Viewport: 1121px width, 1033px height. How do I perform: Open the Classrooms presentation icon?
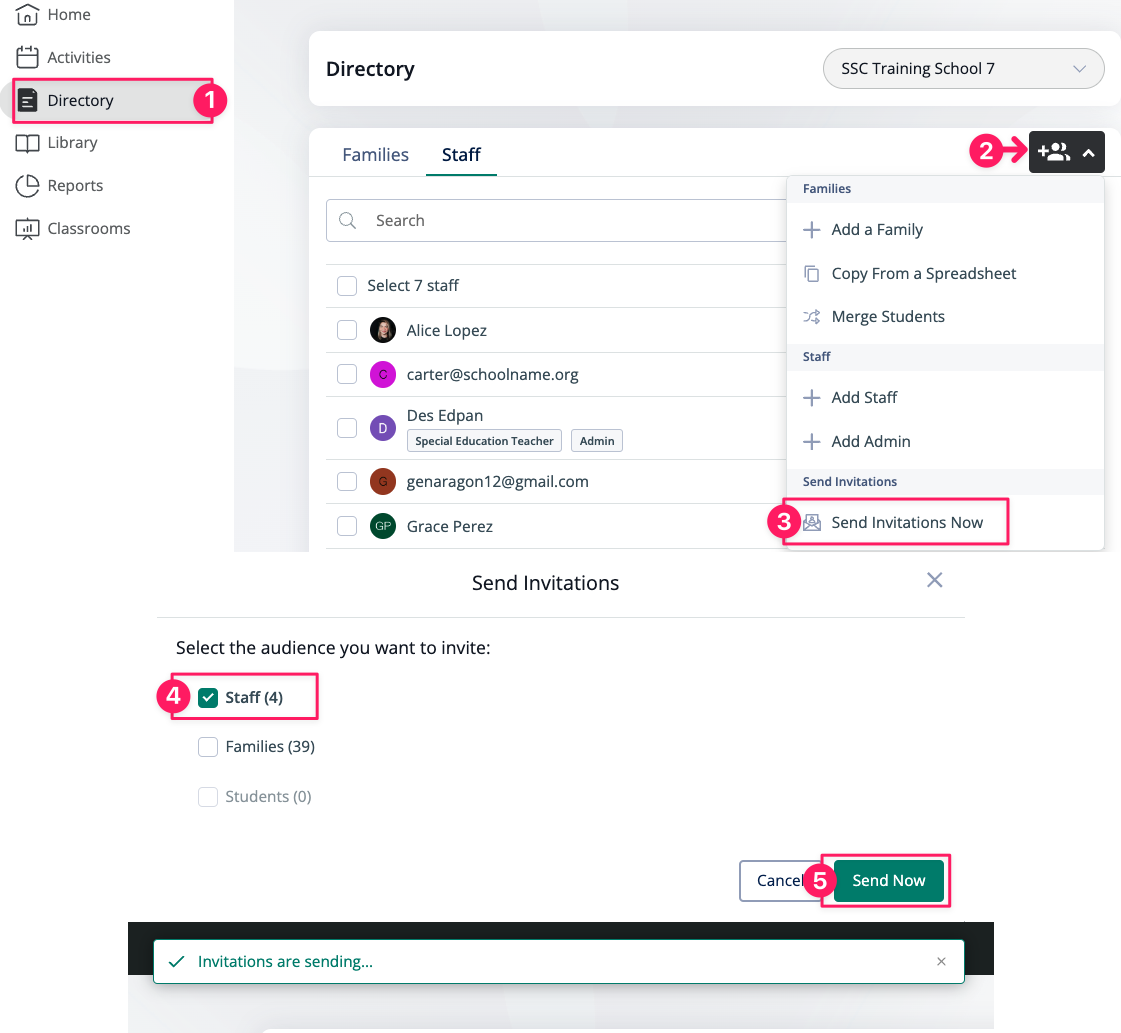coord(28,229)
